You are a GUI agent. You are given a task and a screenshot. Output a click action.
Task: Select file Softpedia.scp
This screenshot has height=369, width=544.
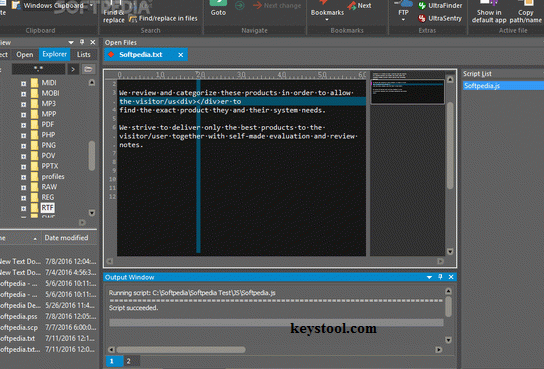[x=49, y=327]
